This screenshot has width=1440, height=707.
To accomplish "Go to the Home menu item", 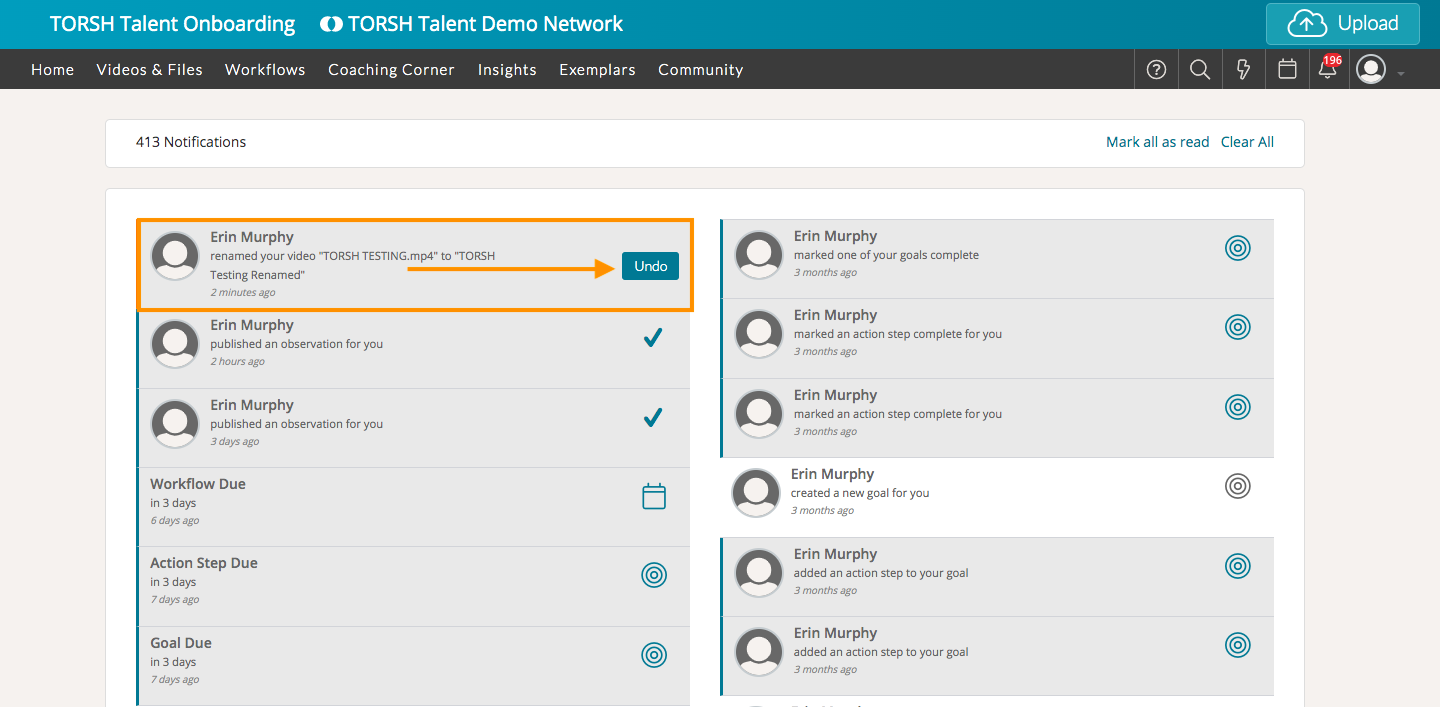I will pyautogui.click(x=53, y=70).
